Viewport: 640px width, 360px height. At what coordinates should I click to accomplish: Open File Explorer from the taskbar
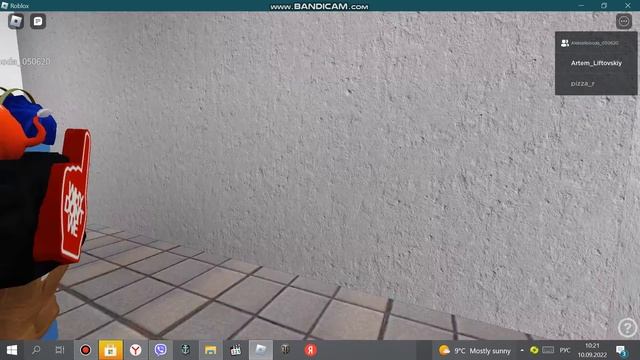click(x=211, y=350)
